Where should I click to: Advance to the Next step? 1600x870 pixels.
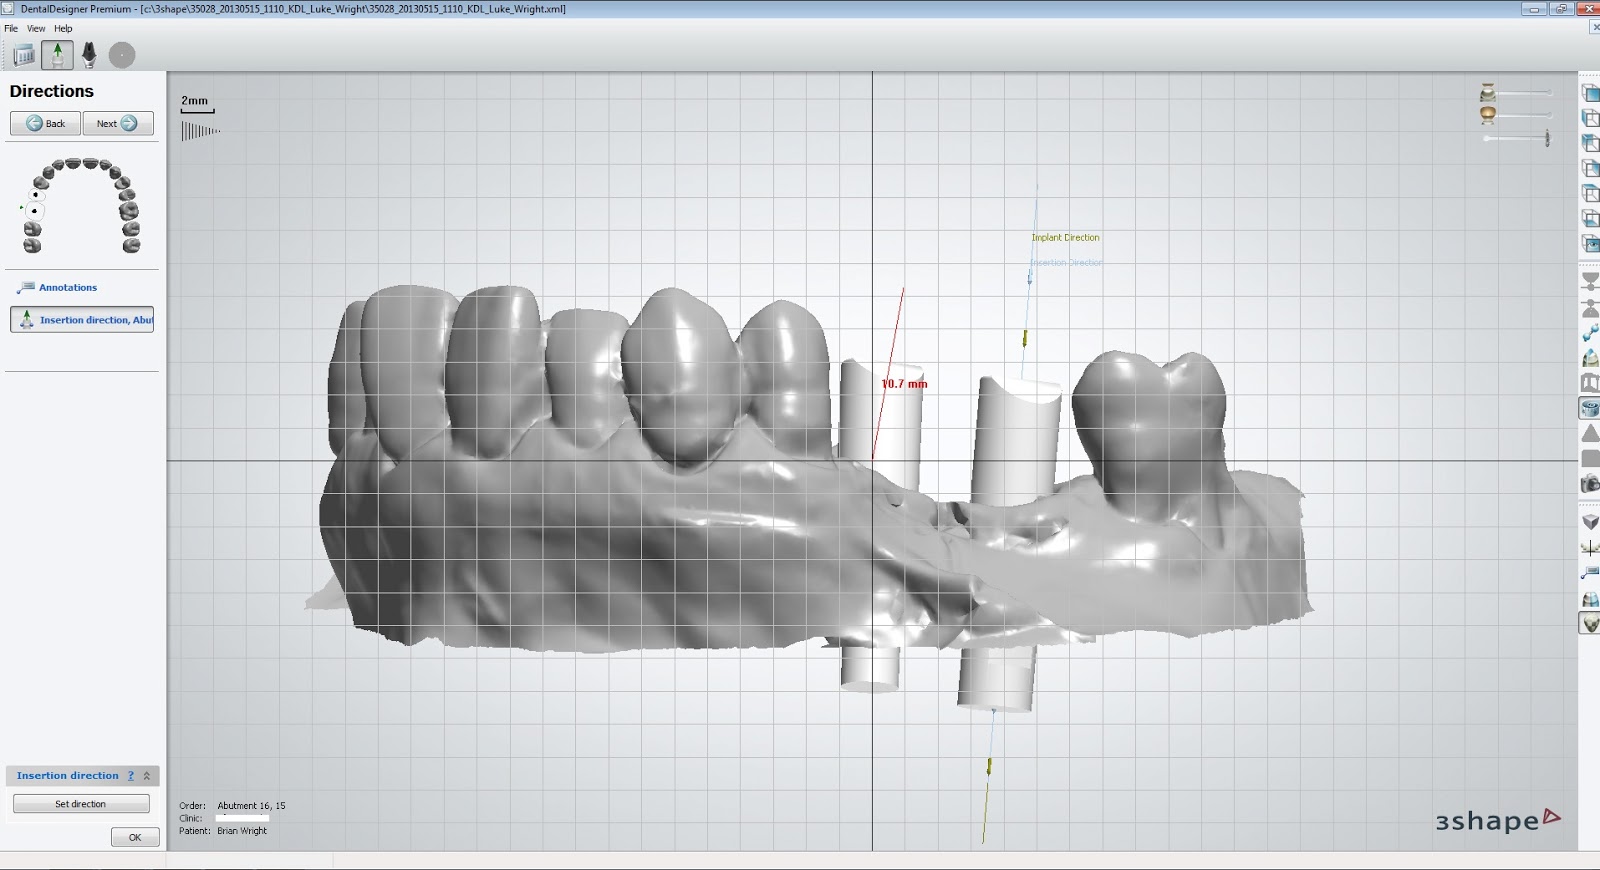pos(118,123)
